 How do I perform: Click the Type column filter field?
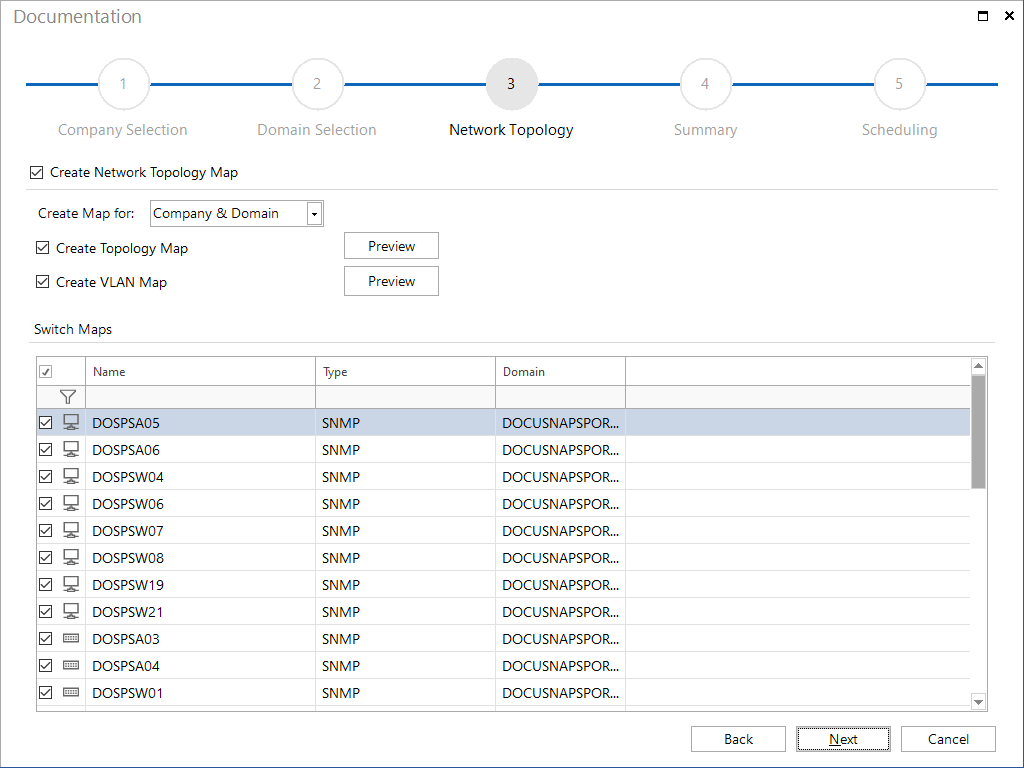(x=406, y=397)
